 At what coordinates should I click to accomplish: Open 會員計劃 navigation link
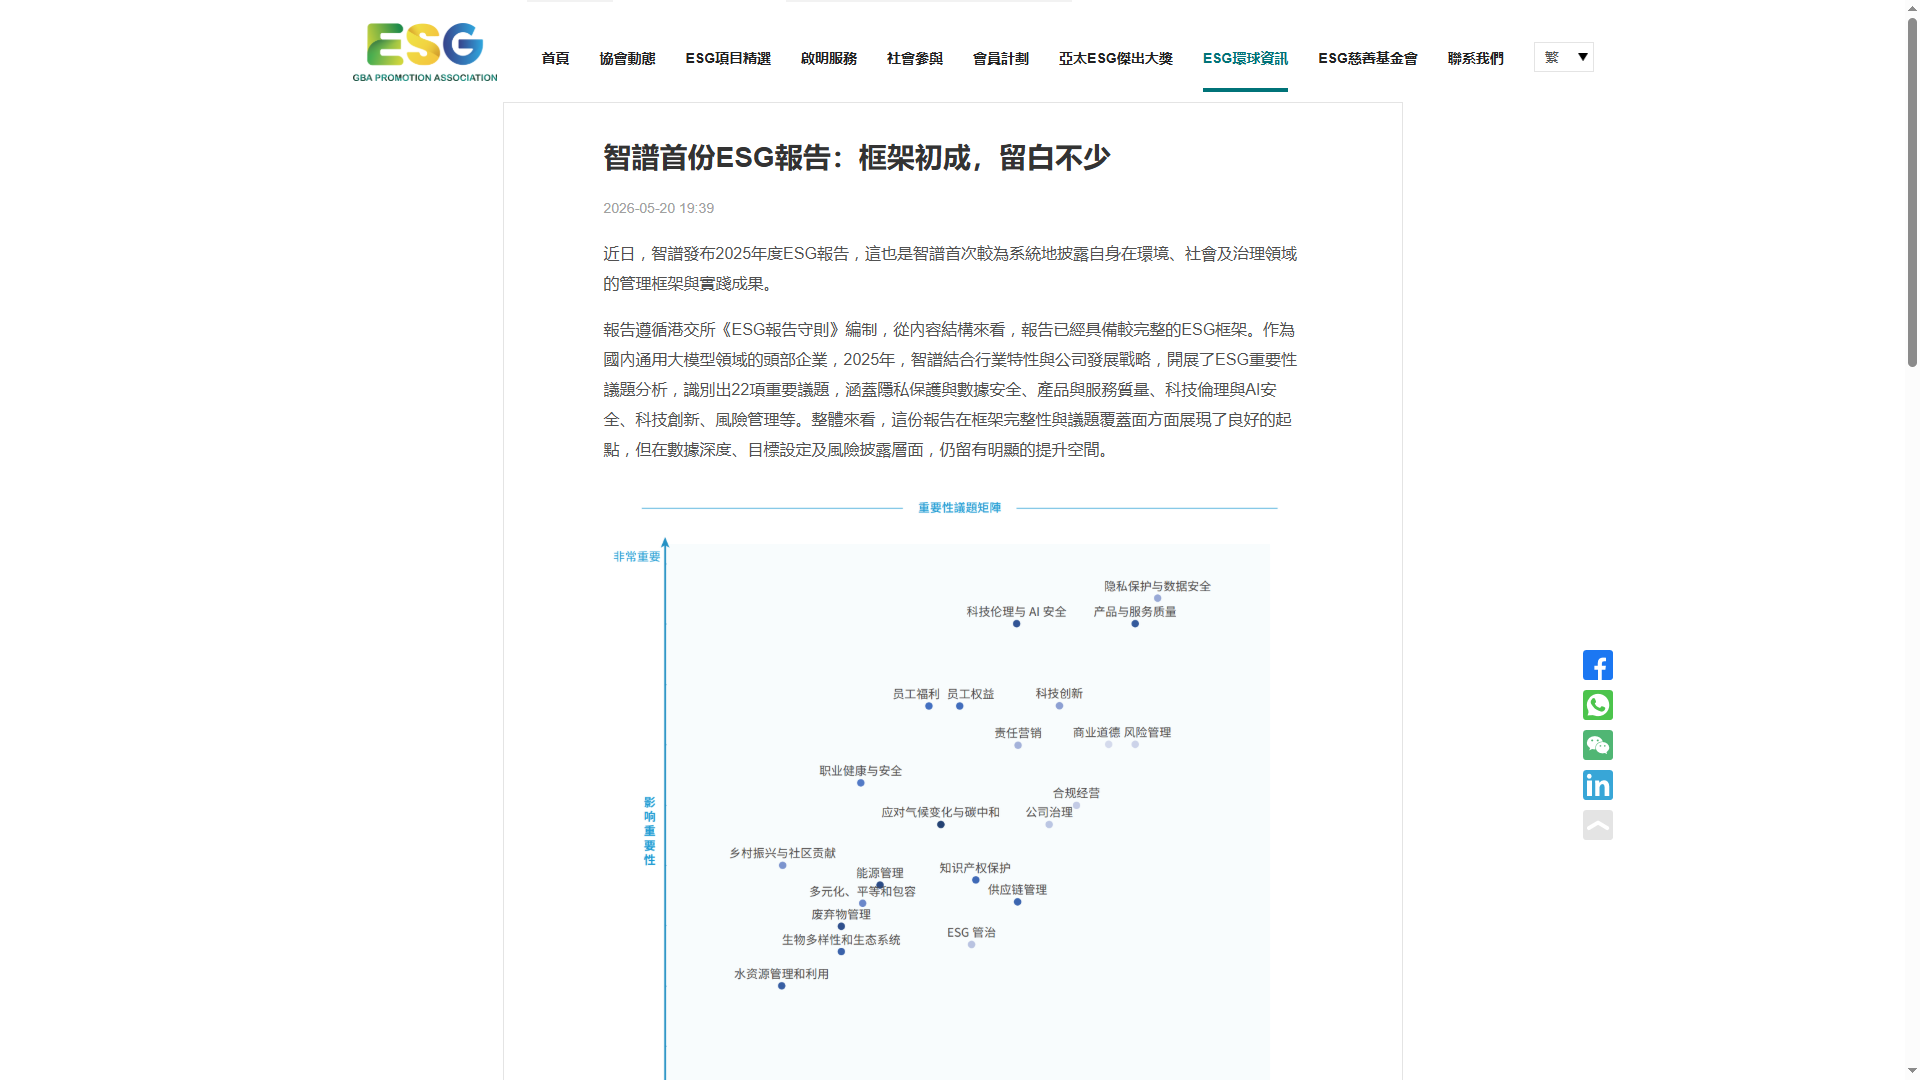click(1001, 58)
